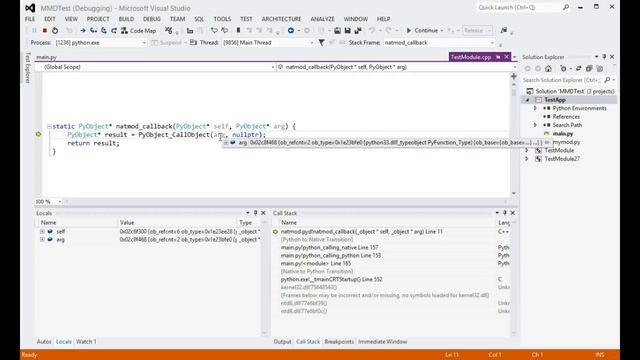
Task: Expand the arg variable in Locals
Action: 42,240
